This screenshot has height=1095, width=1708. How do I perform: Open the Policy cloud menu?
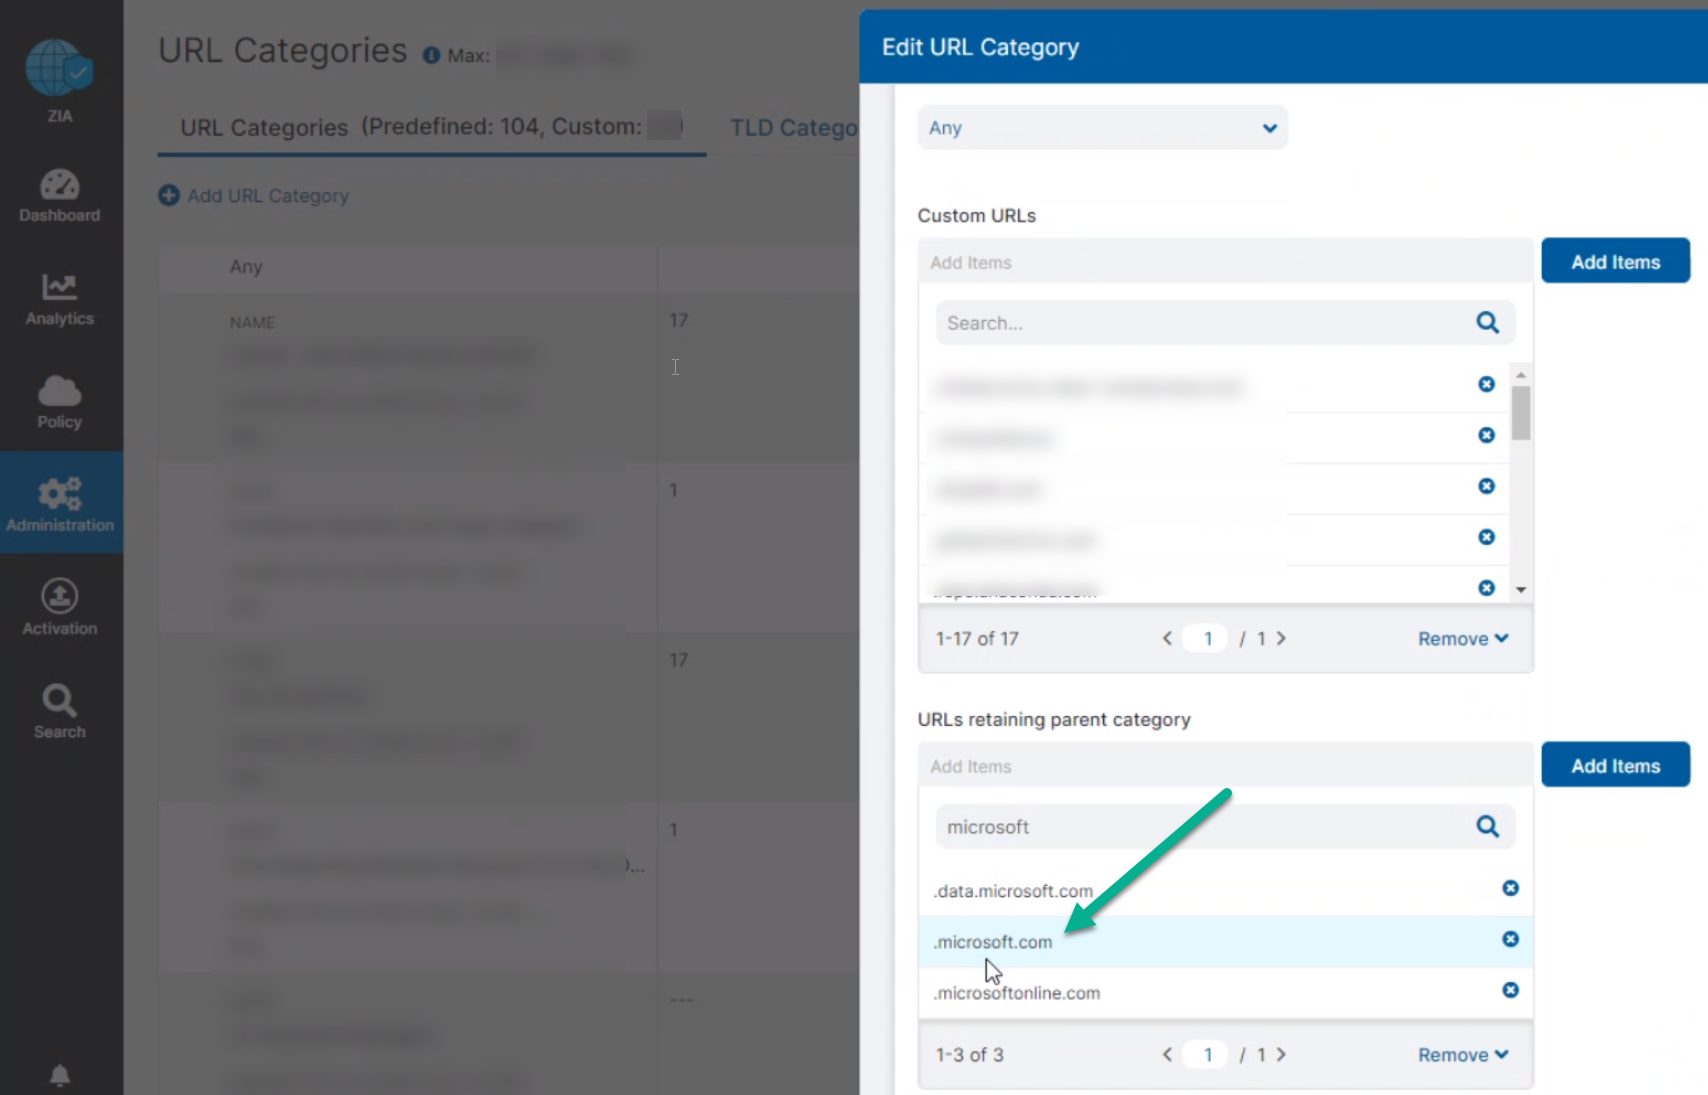tap(59, 402)
